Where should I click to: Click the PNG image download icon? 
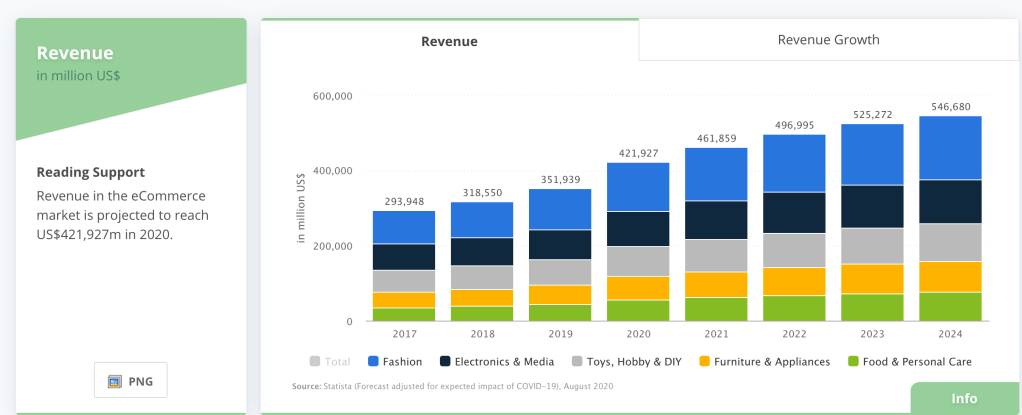pos(115,382)
